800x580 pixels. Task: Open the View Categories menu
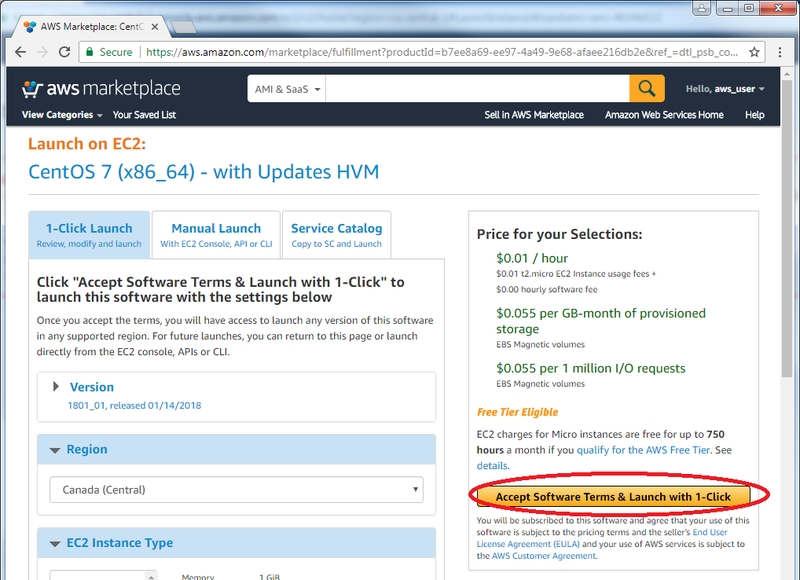62,115
